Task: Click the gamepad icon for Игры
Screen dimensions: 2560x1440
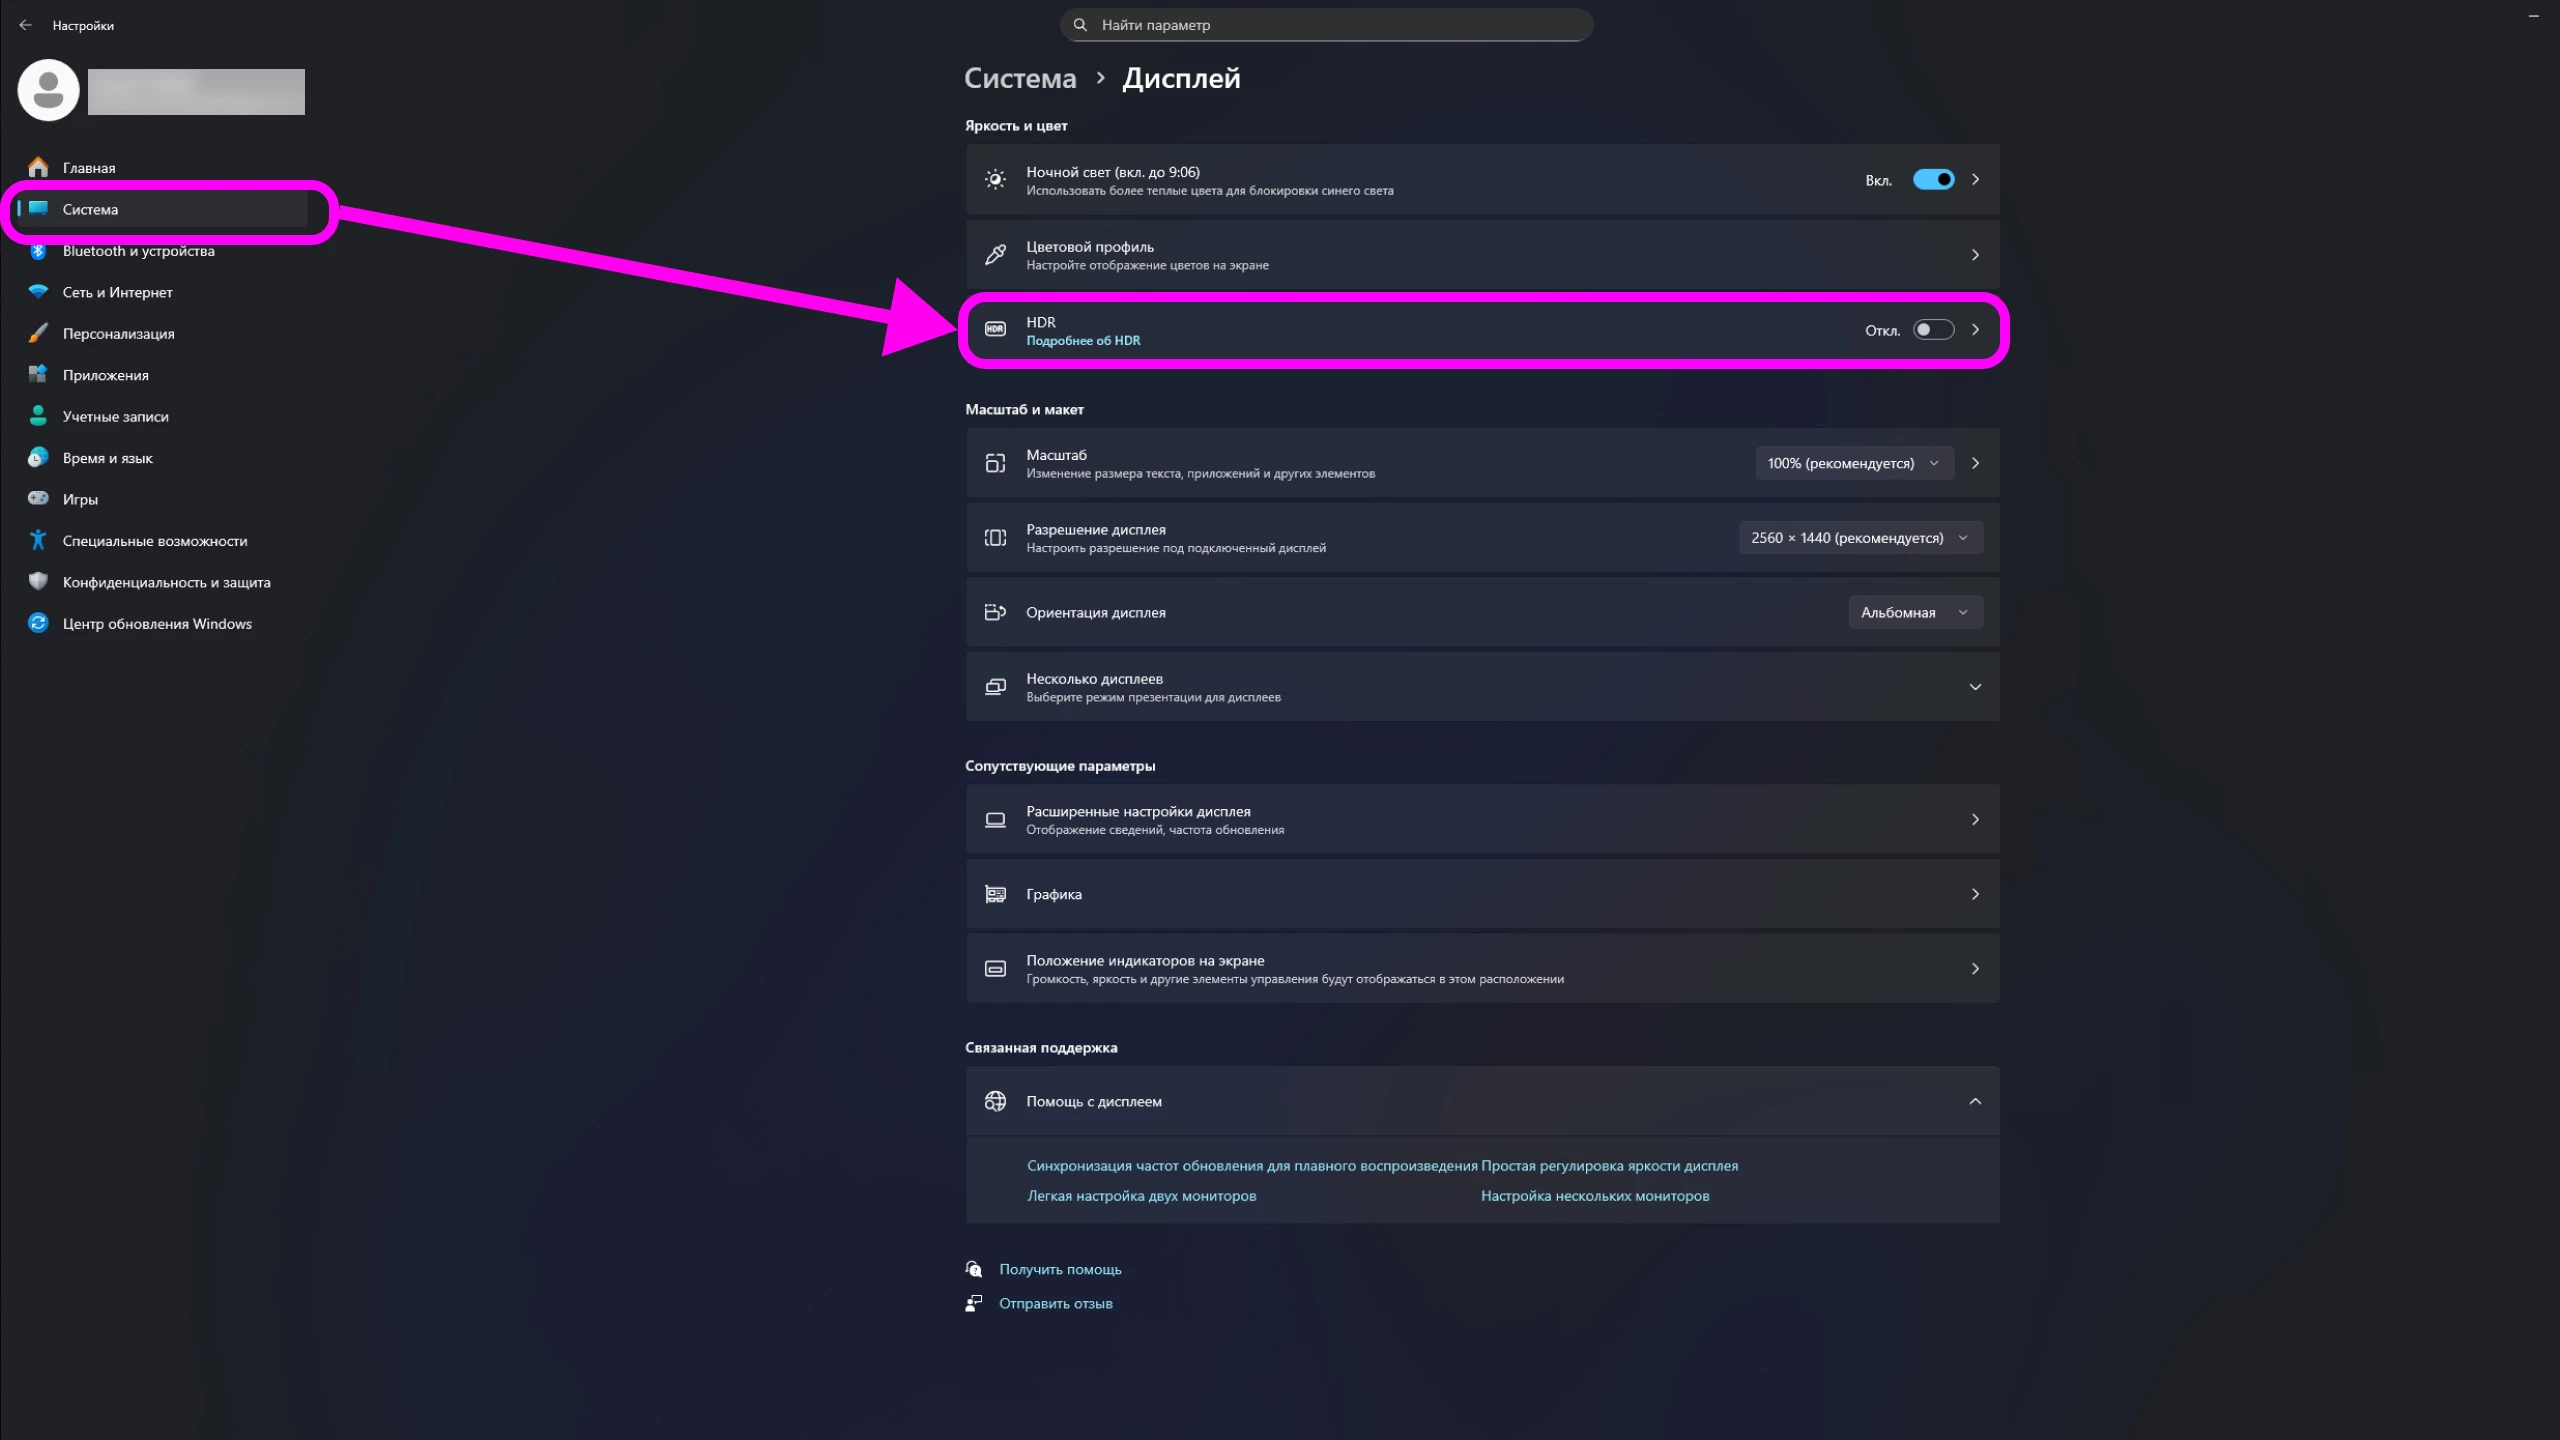Action: [38, 498]
